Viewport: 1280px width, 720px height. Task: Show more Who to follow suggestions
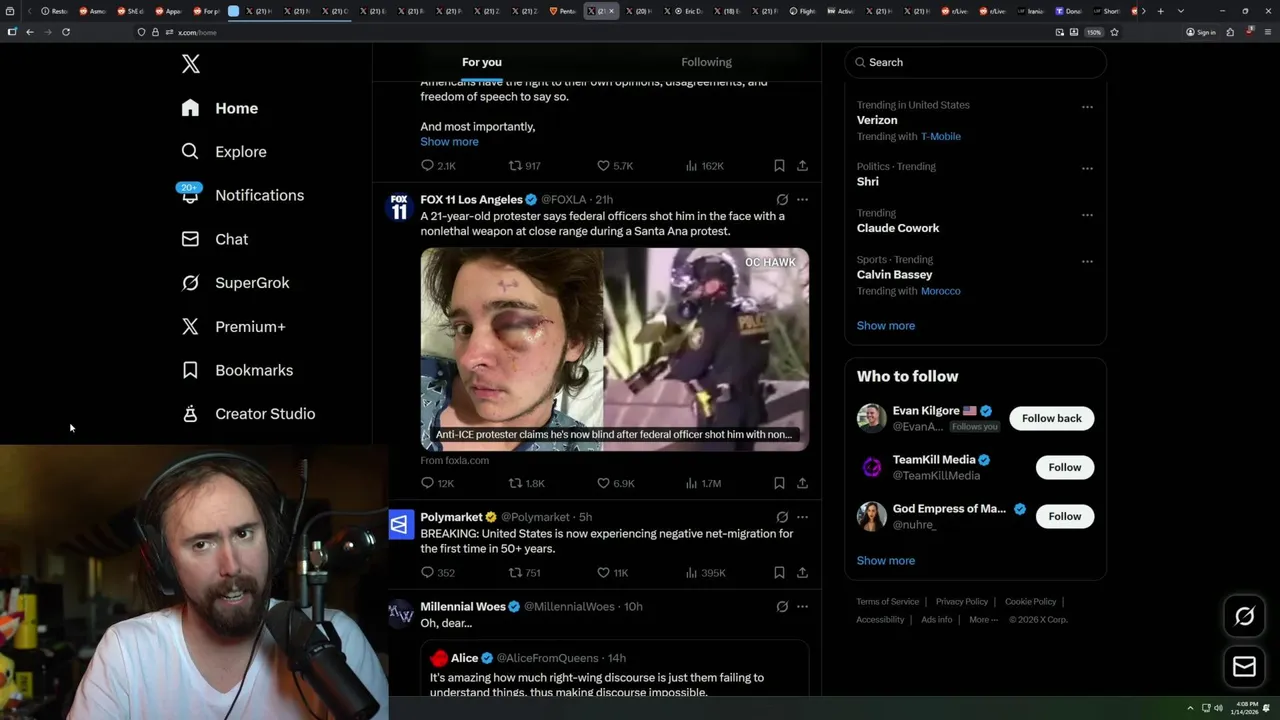point(885,561)
